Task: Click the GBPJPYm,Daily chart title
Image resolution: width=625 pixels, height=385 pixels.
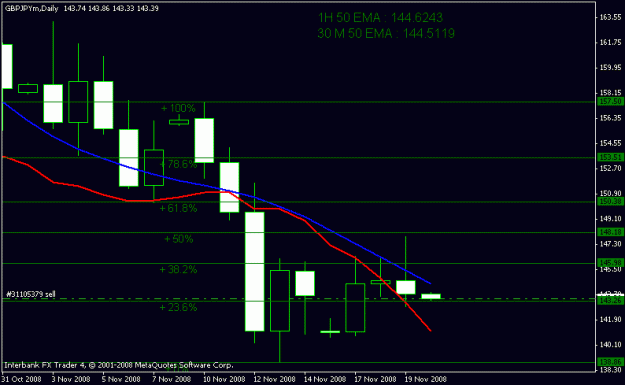Action: coord(31,8)
